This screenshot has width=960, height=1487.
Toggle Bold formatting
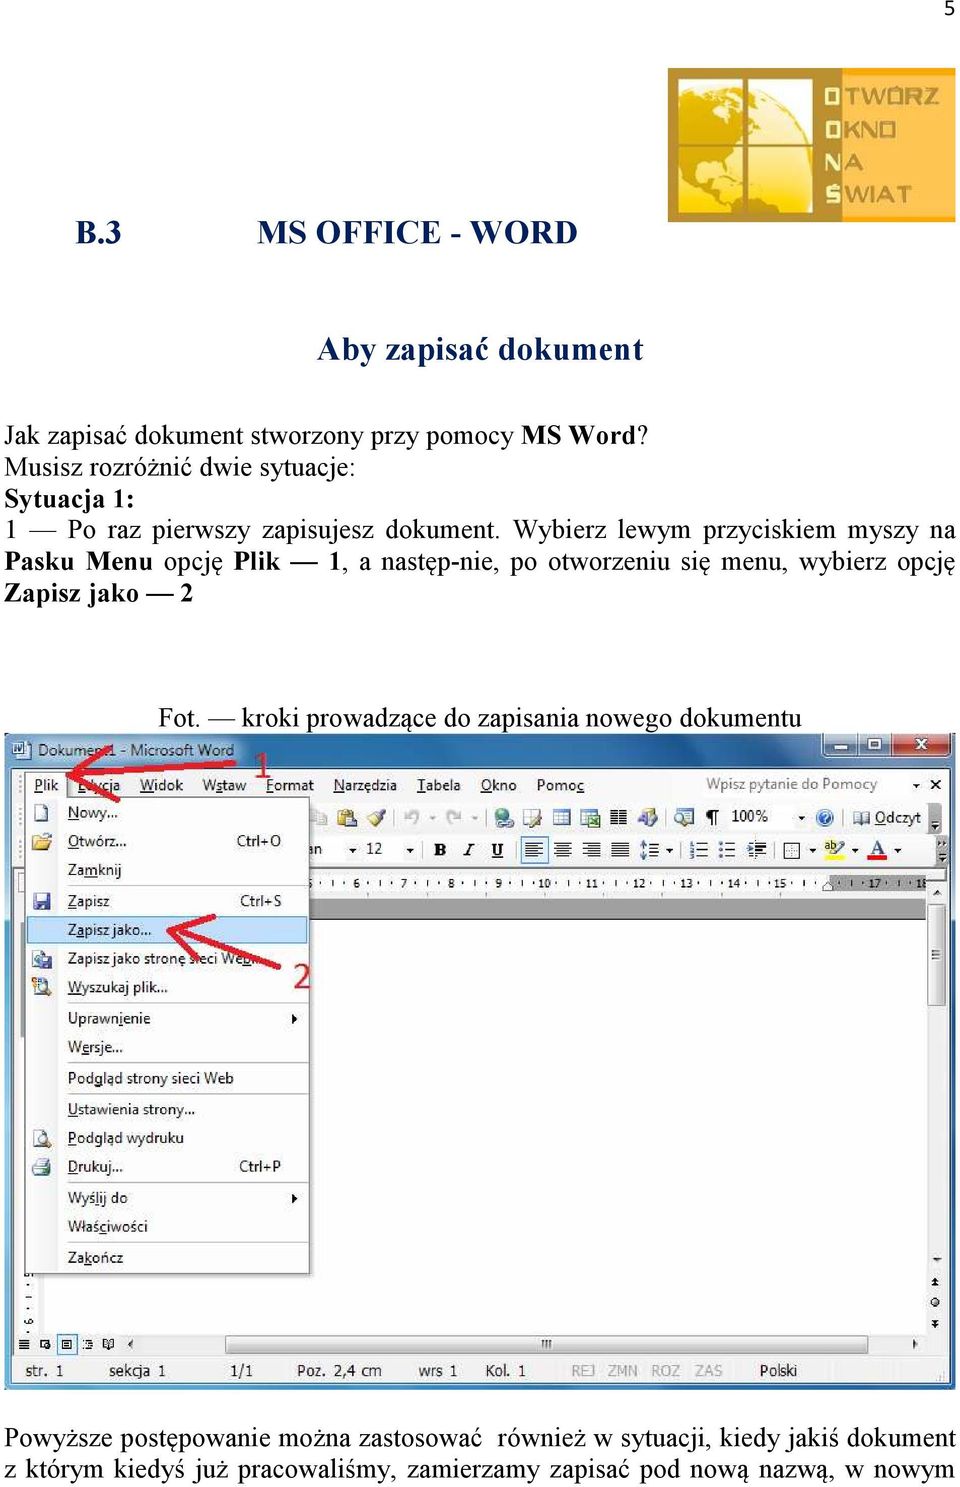440,850
